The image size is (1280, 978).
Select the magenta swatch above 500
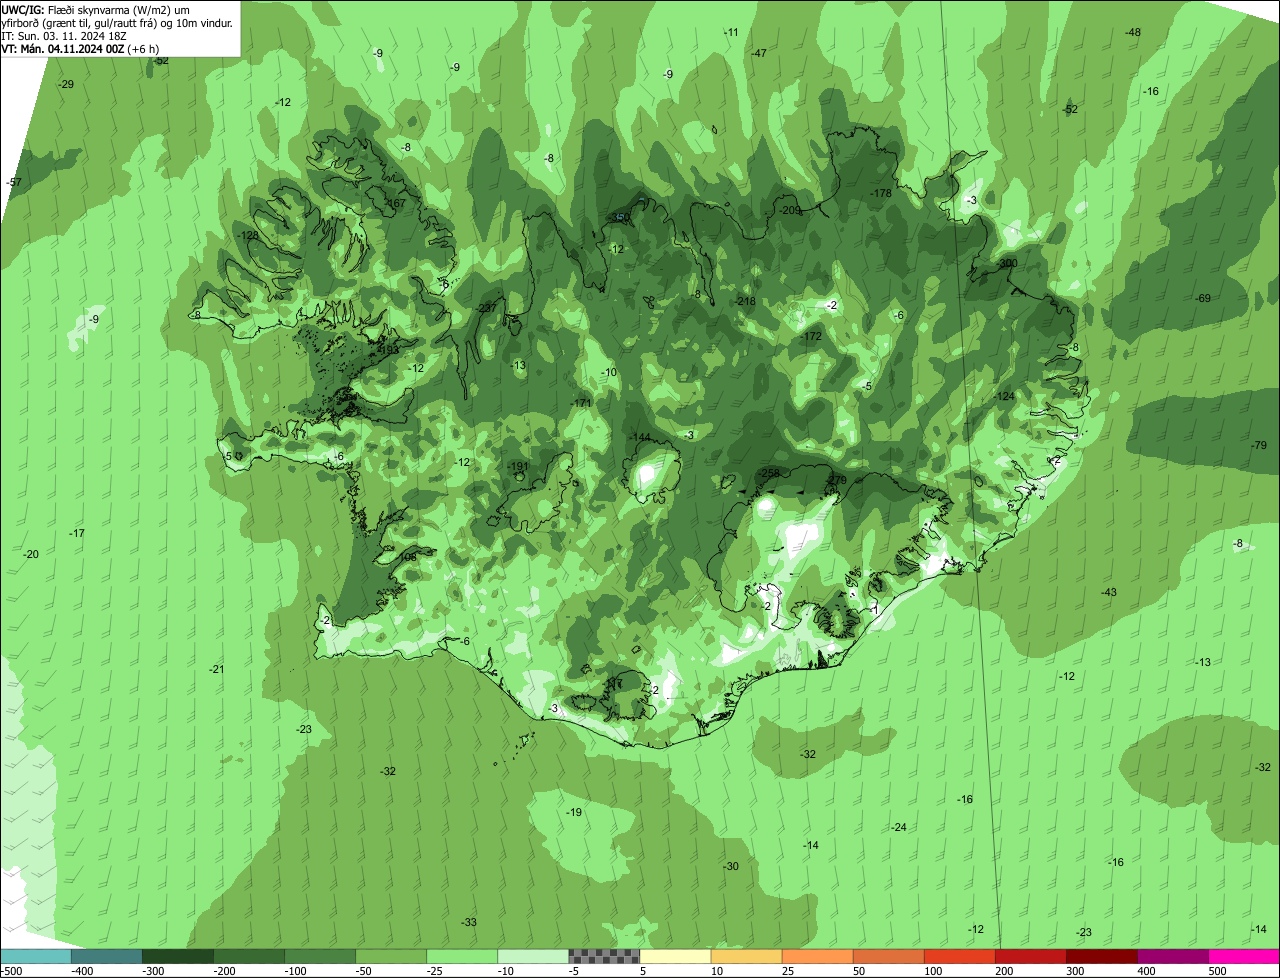point(1244,956)
